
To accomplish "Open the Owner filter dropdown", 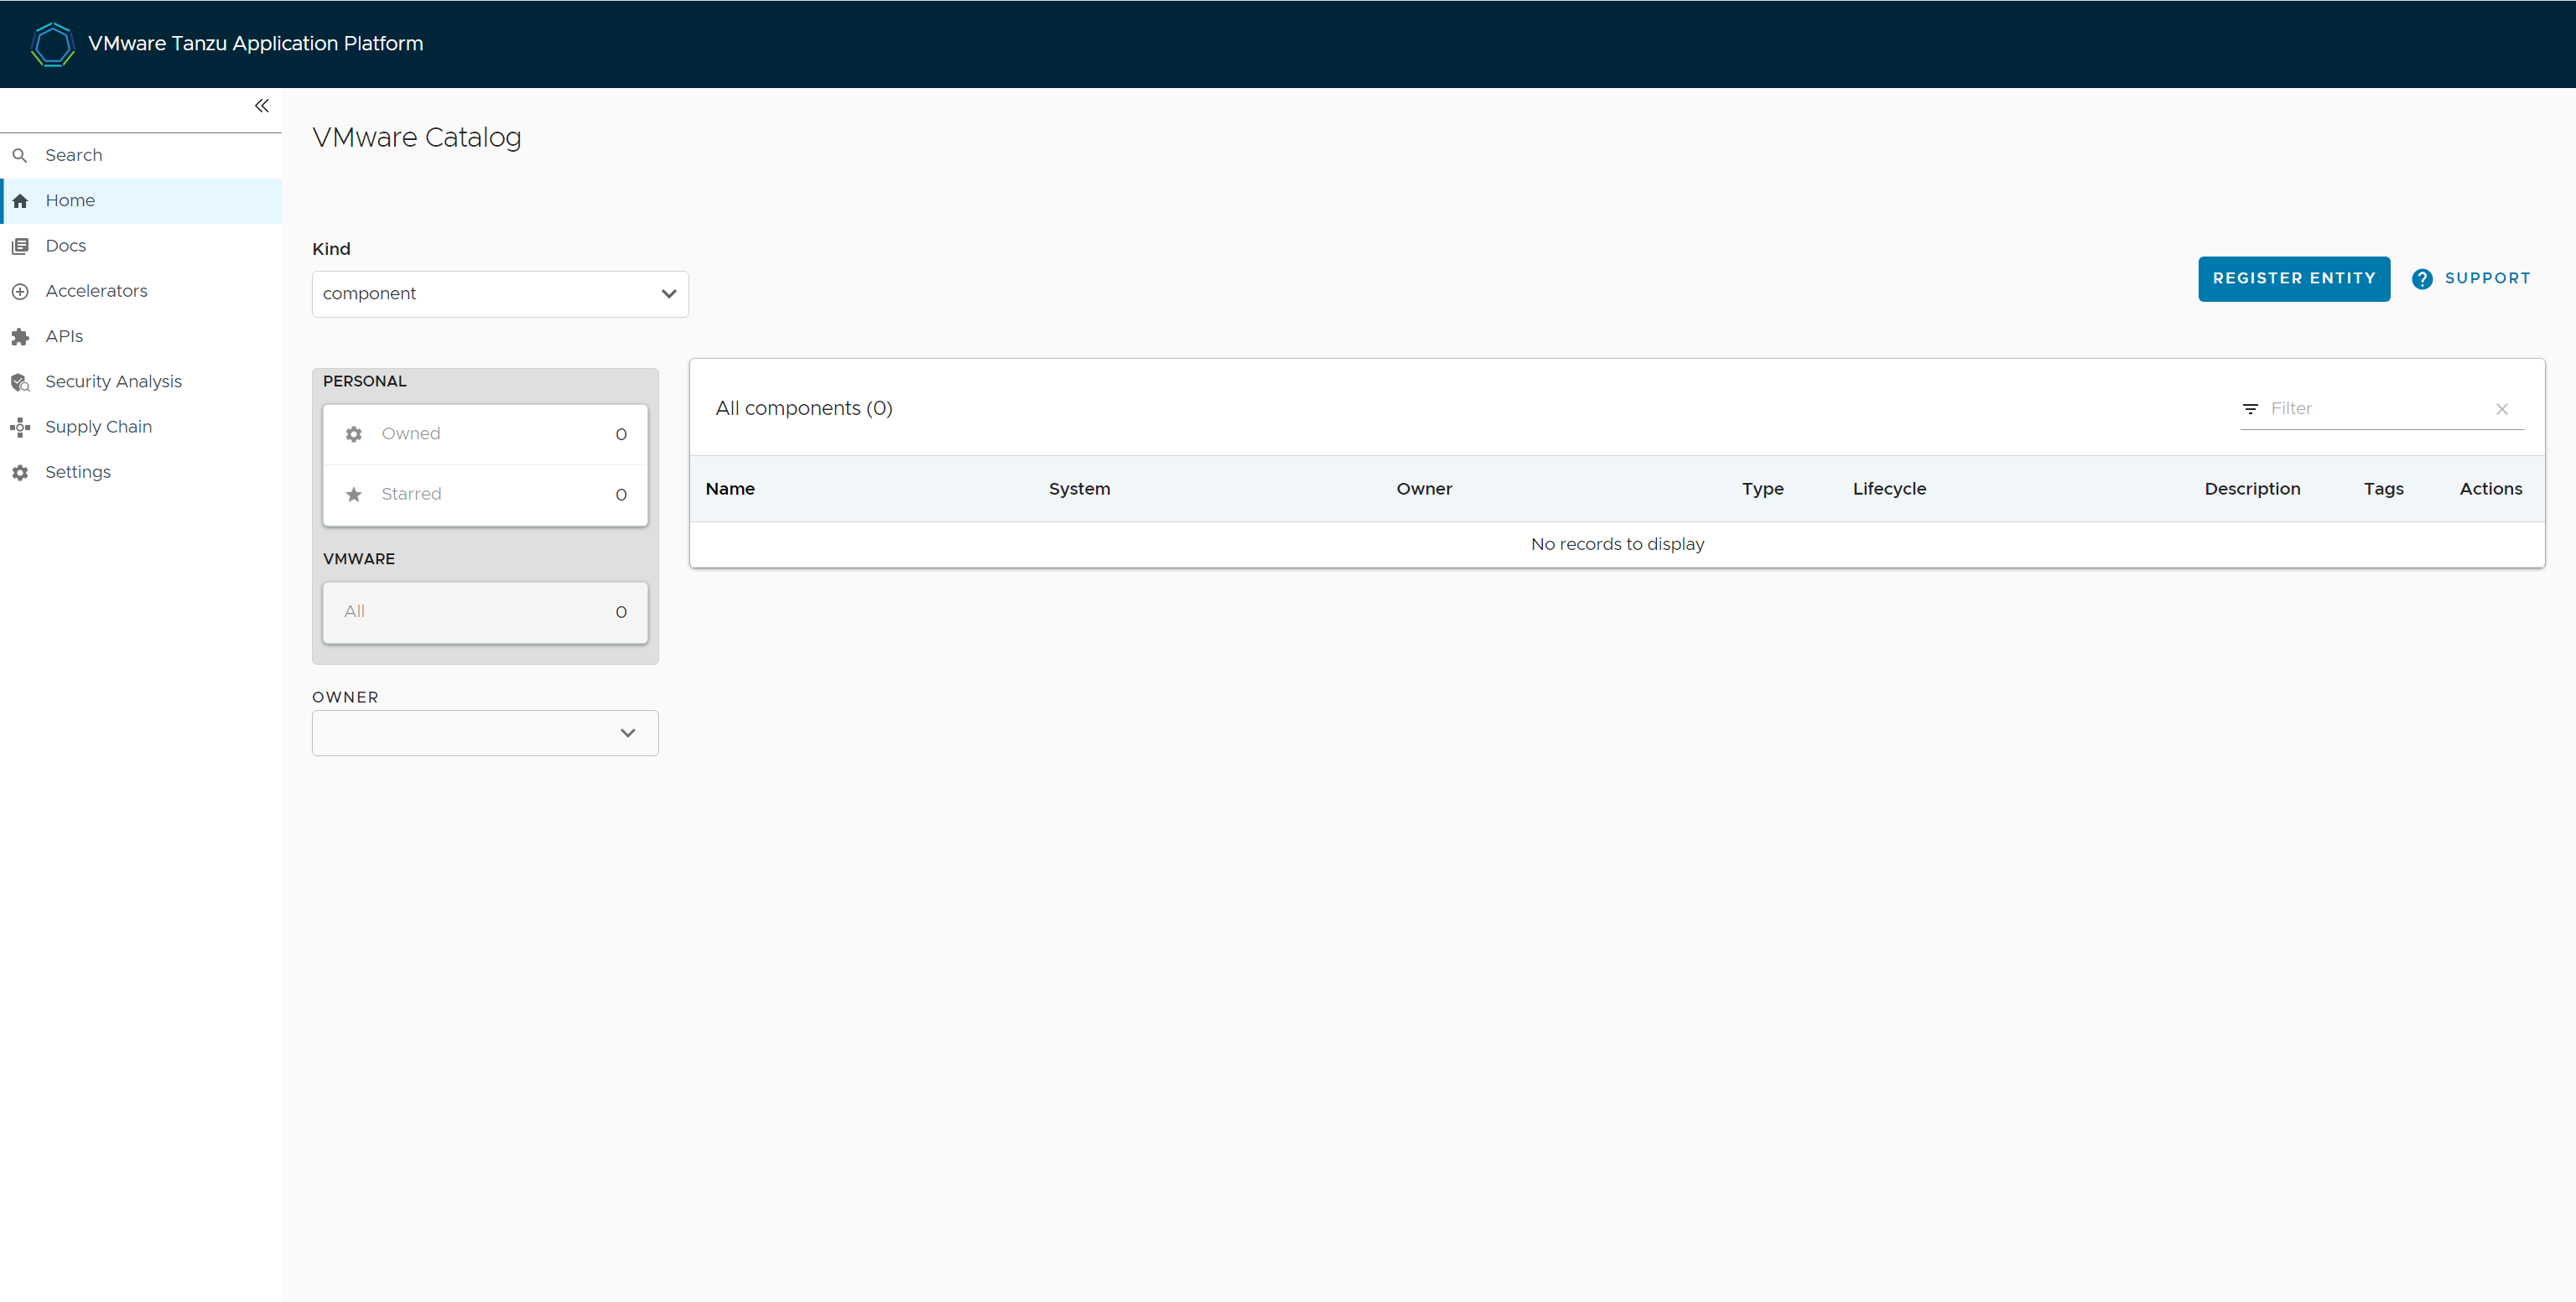I will click(x=485, y=733).
